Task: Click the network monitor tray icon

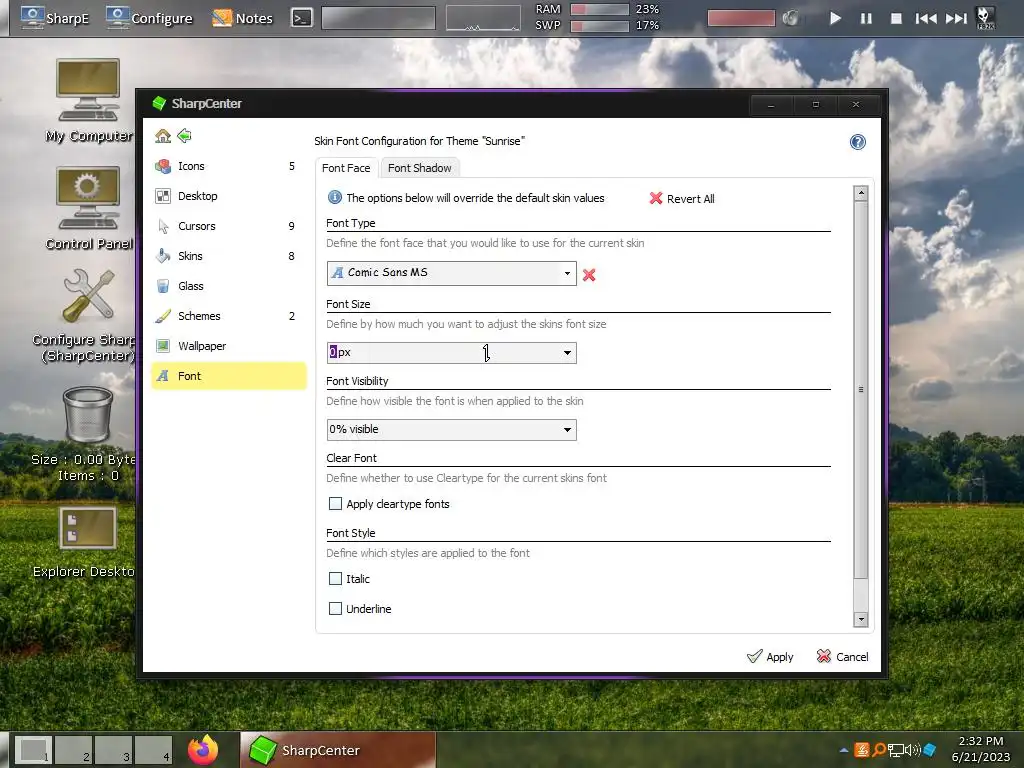Action: (x=896, y=750)
